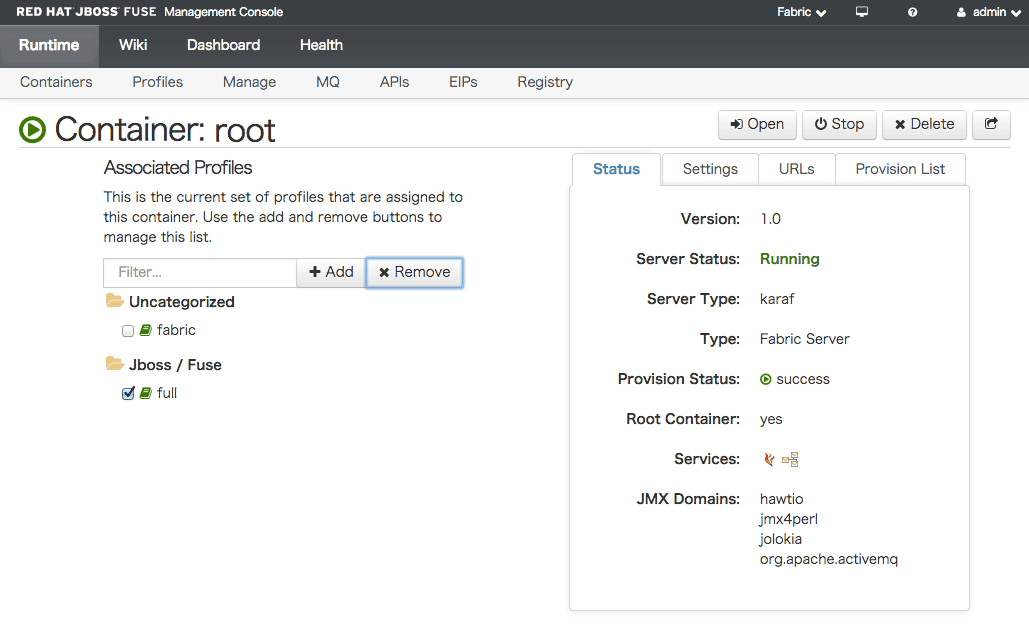Image resolution: width=1029 pixels, height=626 pixels.
Task: Click the Add profile button
Action: click(x=331, y=272)
